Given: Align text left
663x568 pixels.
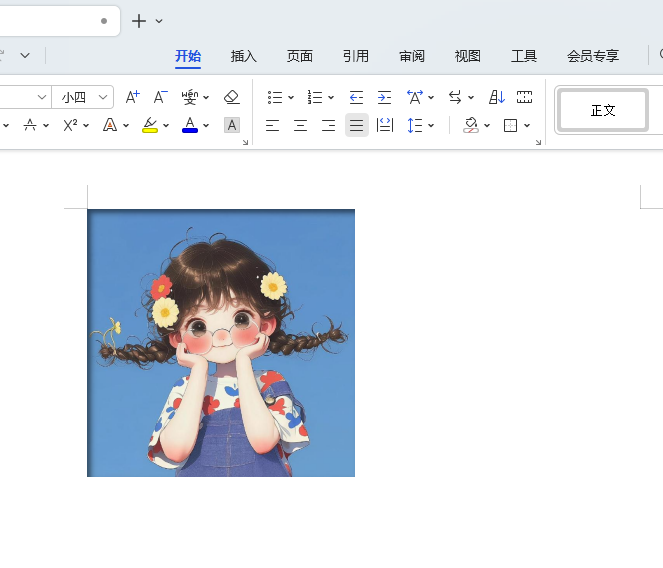Looking at the screenshot, I should click(272, 125).
